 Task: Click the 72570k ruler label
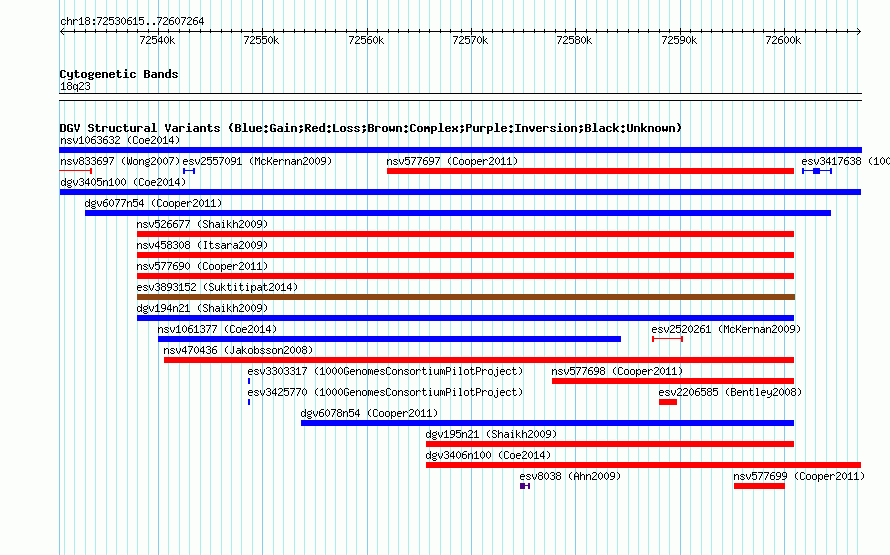coord(471,40)
